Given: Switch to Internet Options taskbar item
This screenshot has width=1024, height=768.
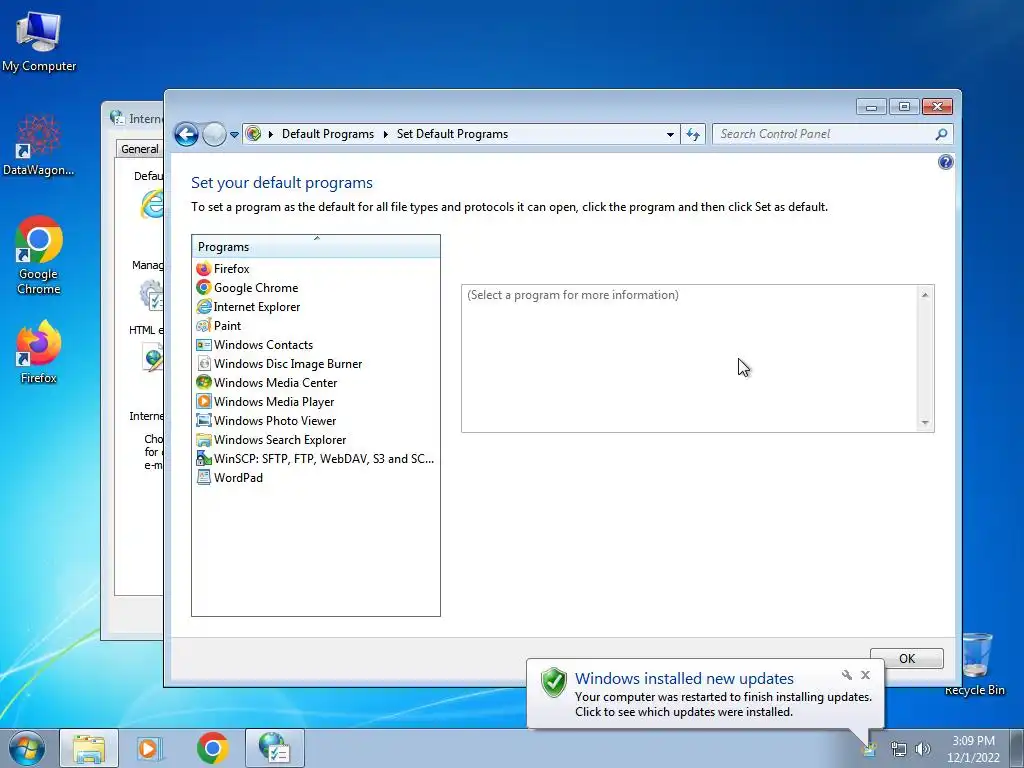Looking at the screenshot, I should tap(275, 748).
